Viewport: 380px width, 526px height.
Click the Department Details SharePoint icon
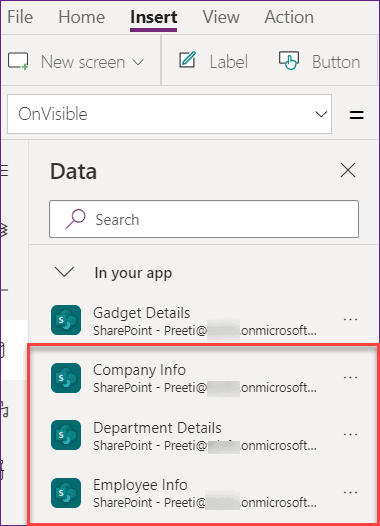coord(66,435)
